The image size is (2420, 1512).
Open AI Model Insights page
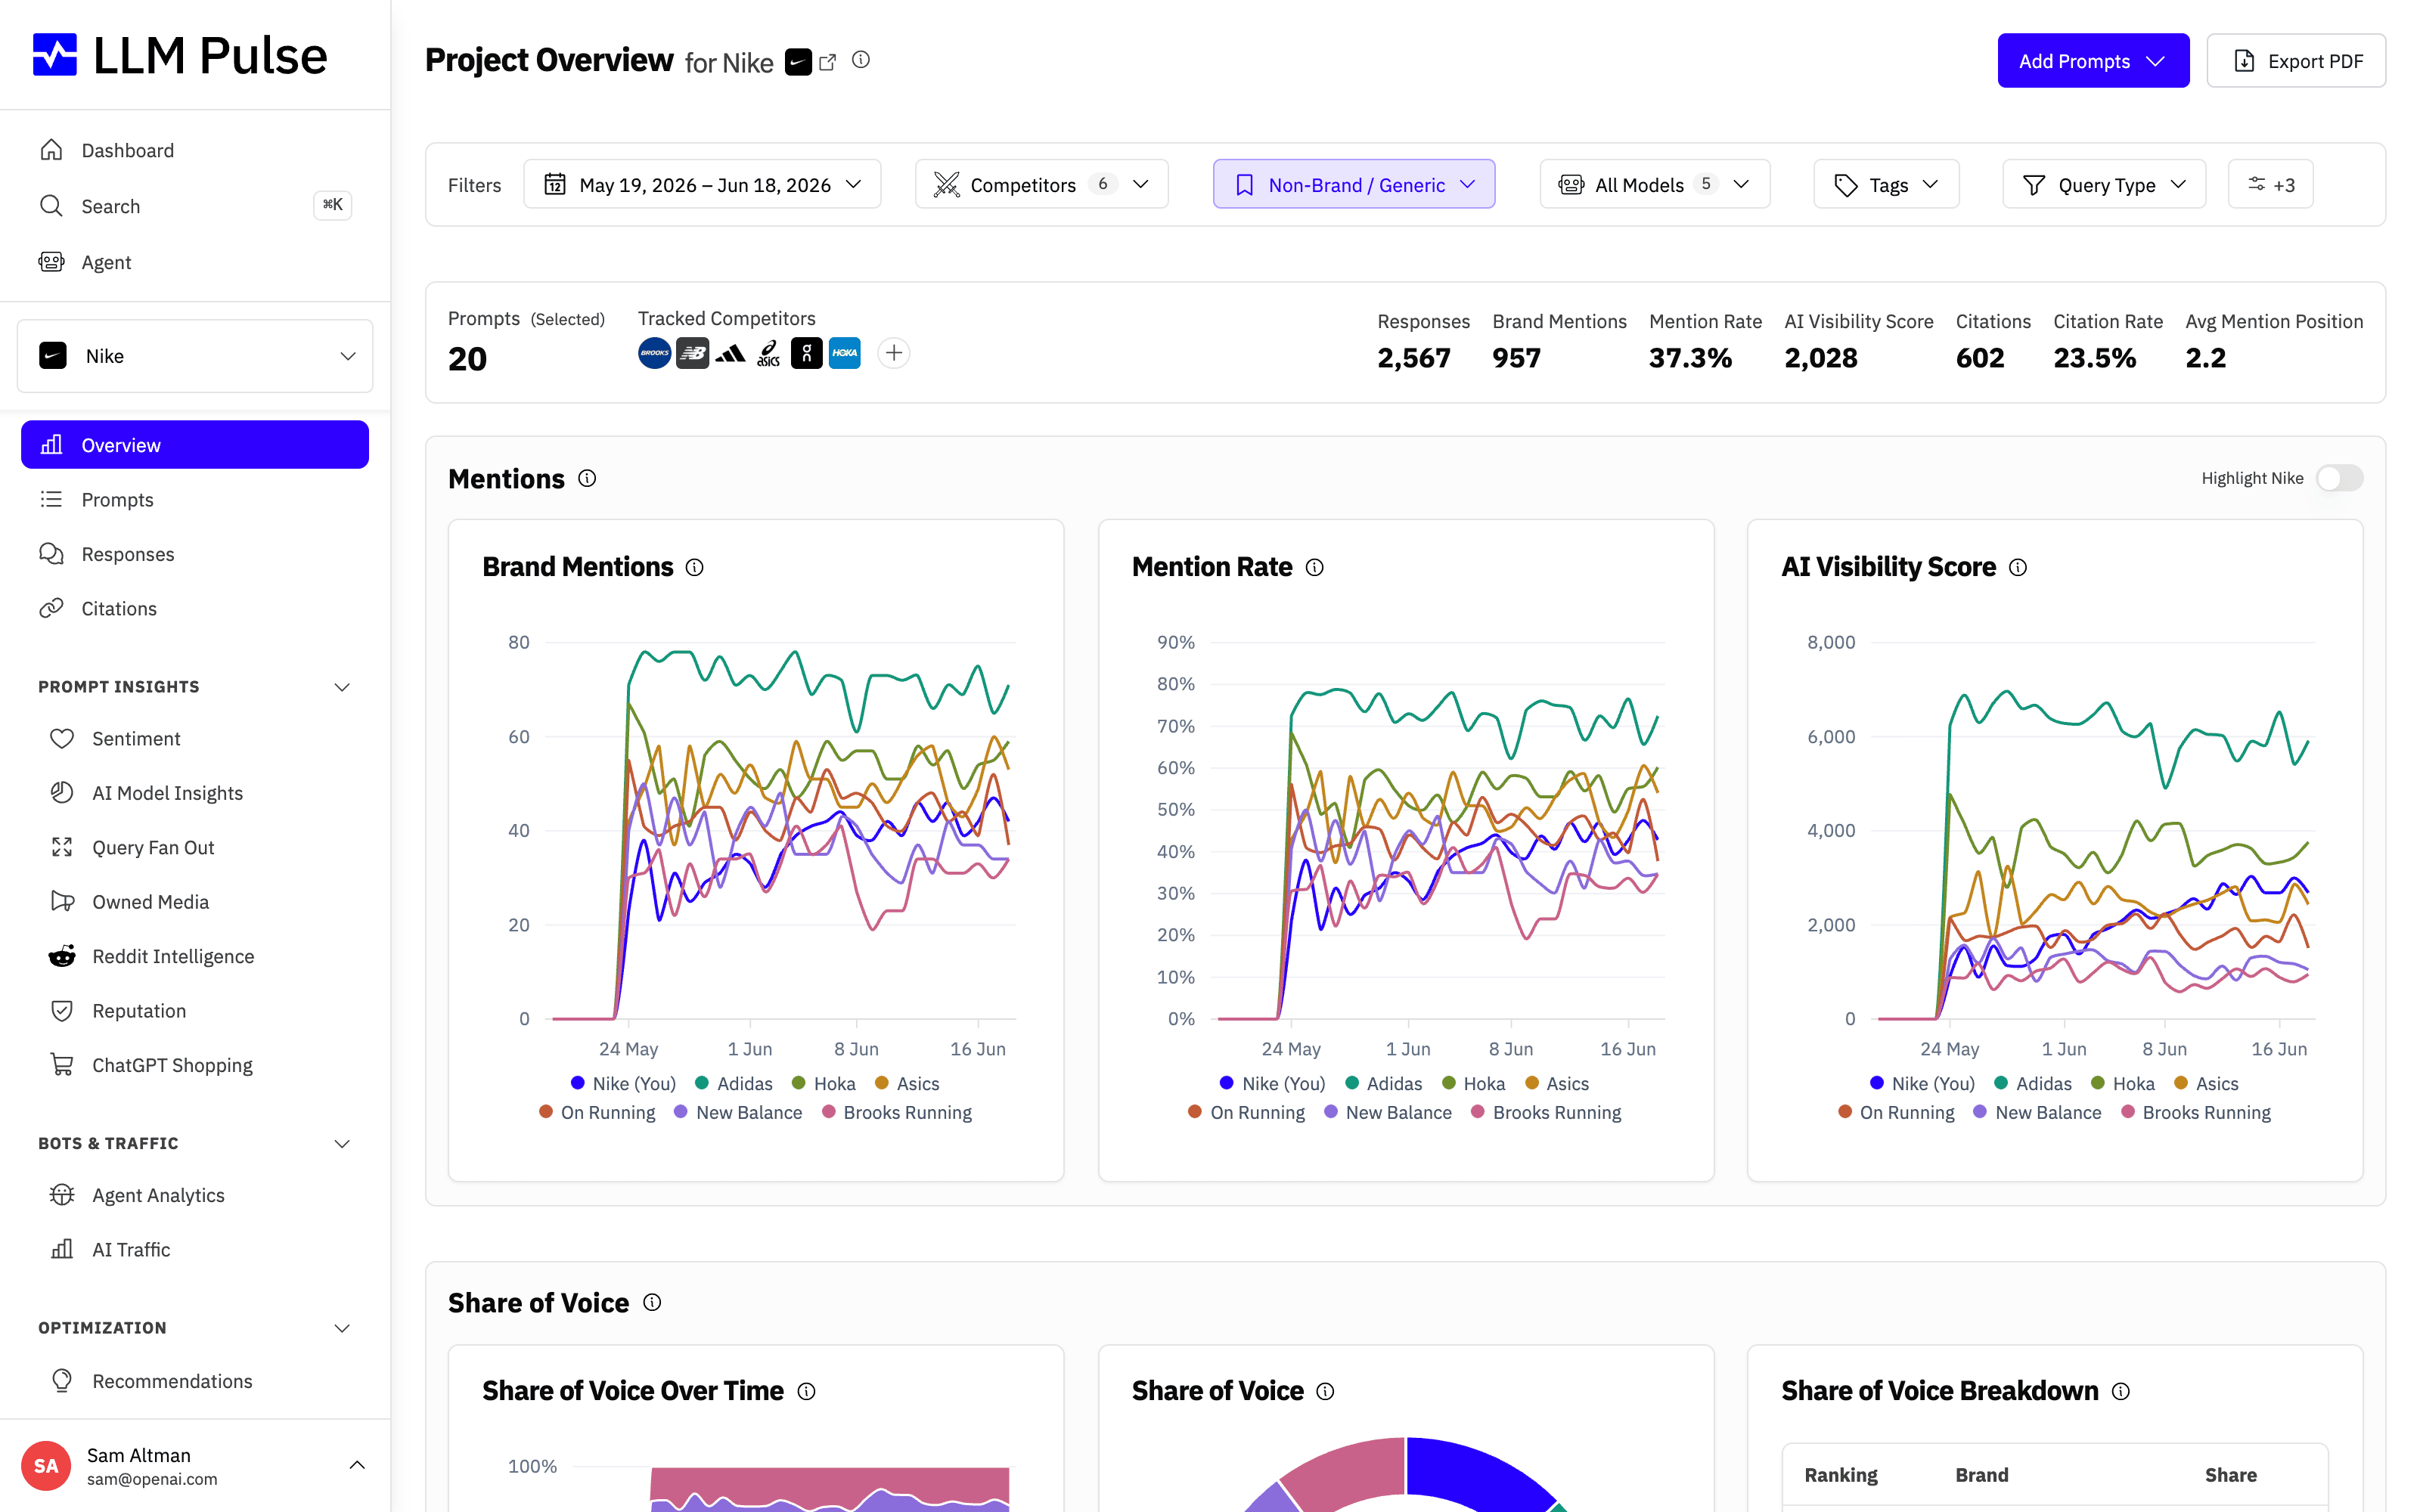(x=195, y=793)
